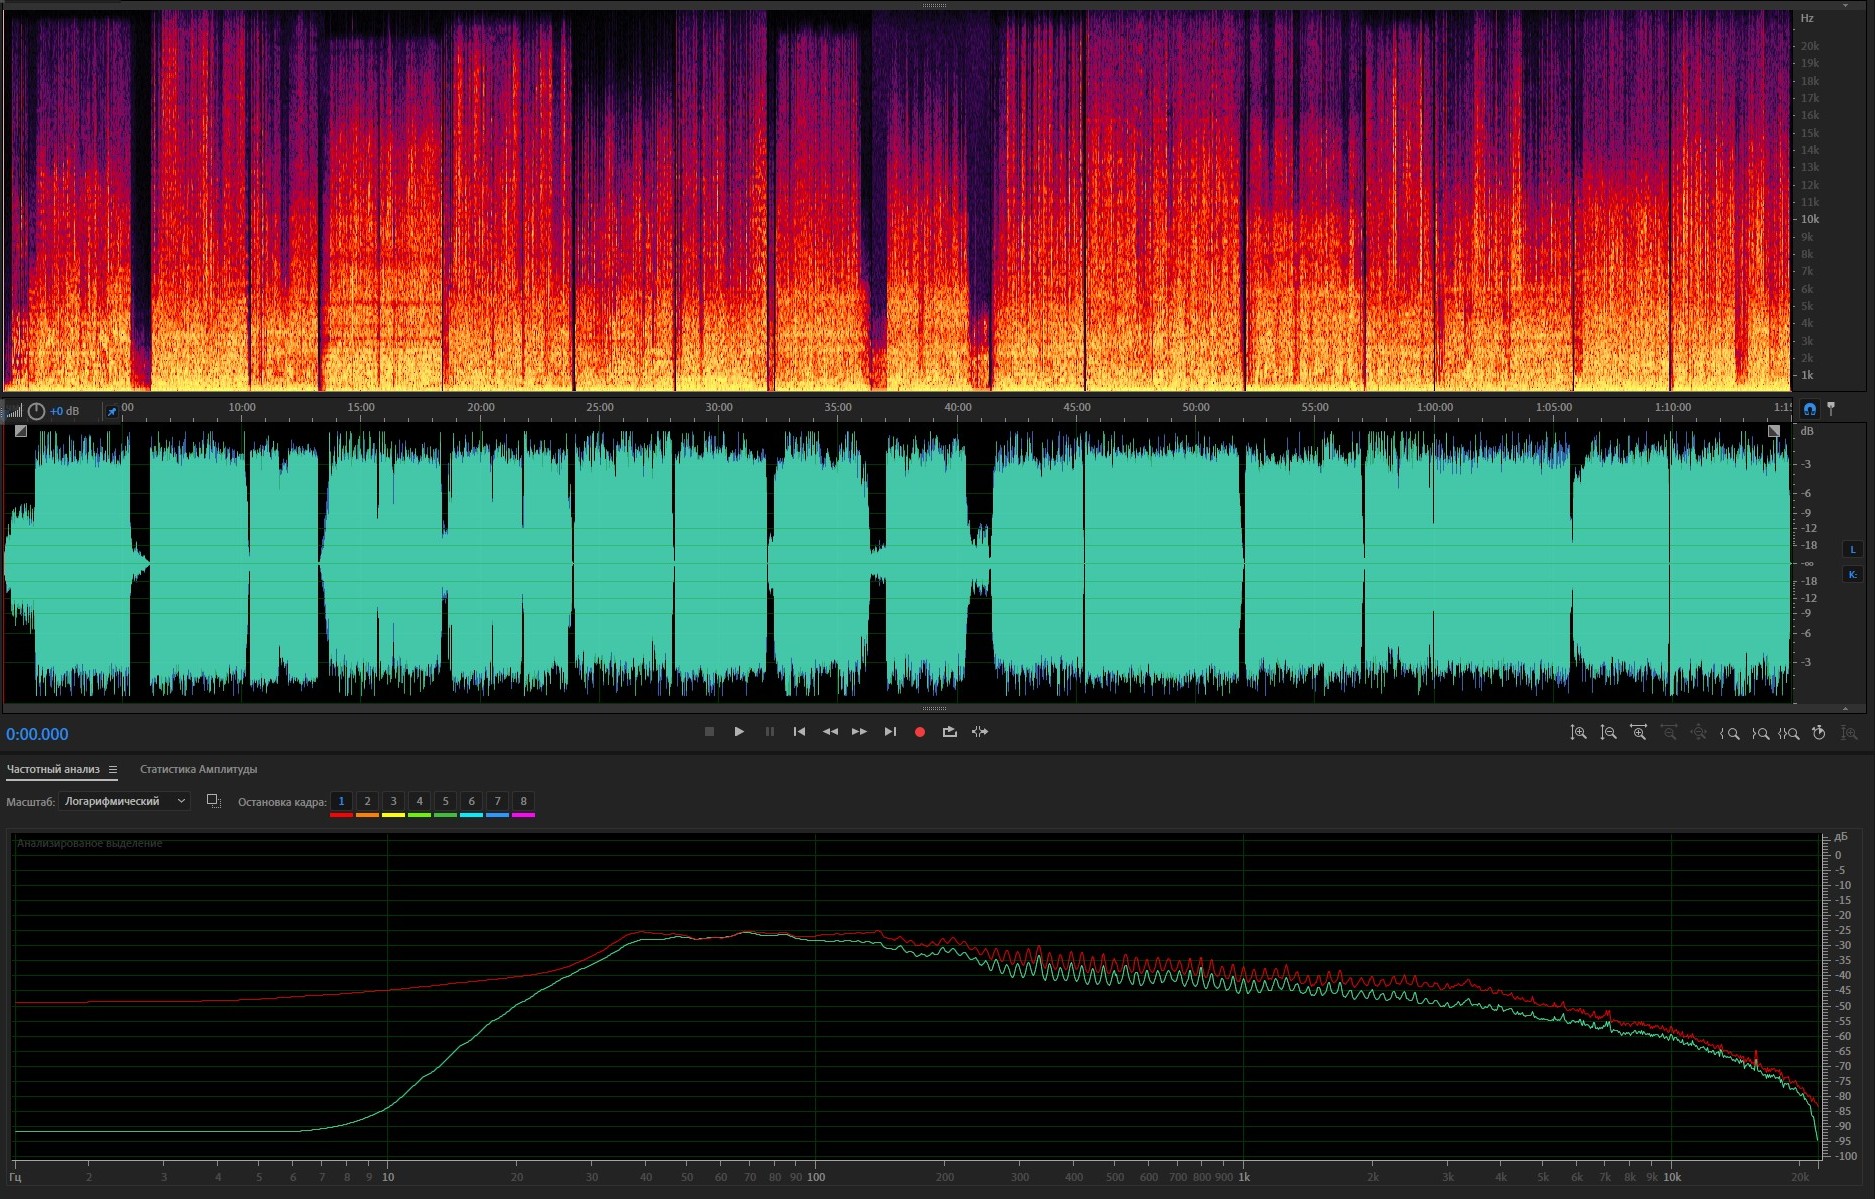Click the fast forward button
The image size is (1875, 1199).
point(859,732)
